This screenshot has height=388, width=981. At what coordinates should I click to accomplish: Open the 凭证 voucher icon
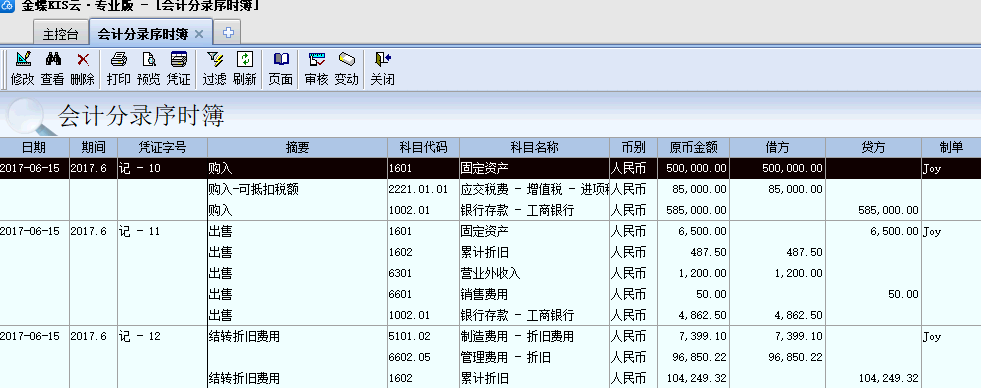click(179, 59)
